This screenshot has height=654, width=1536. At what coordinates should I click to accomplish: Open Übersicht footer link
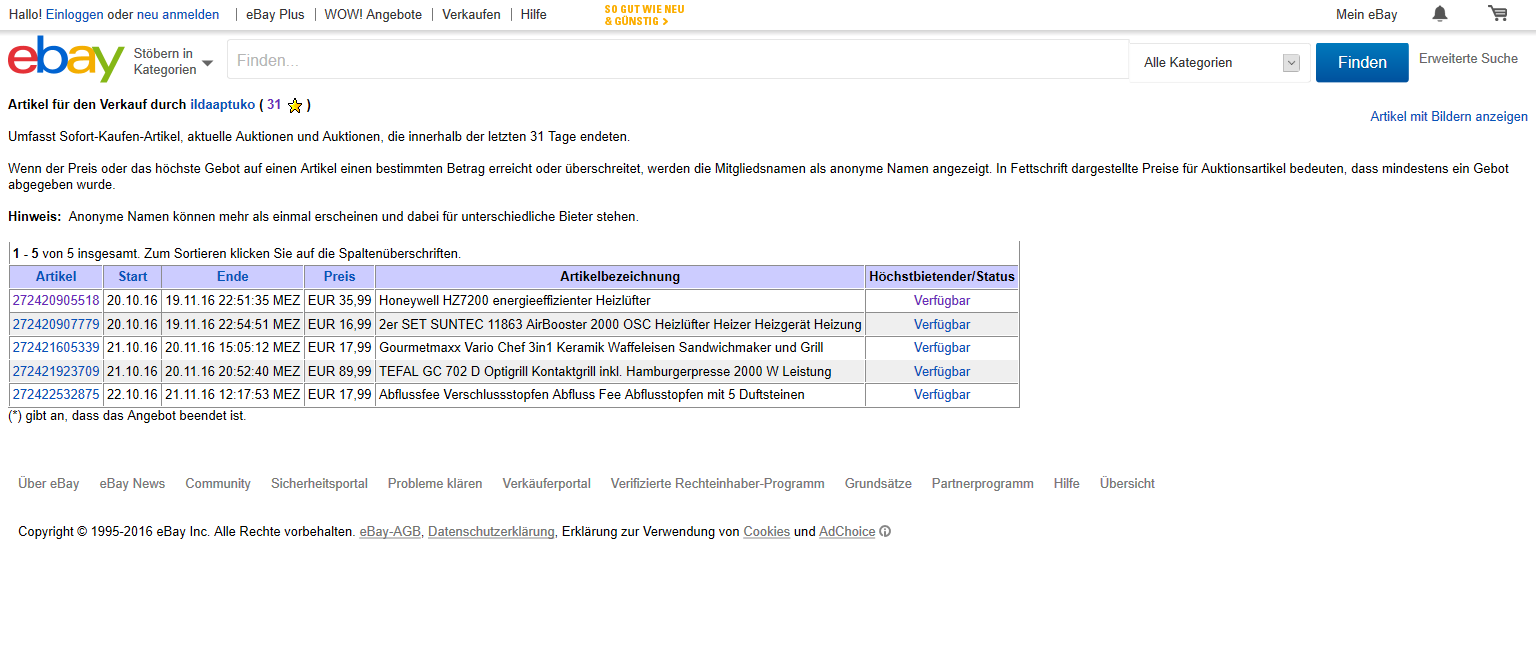(1127, 483)
